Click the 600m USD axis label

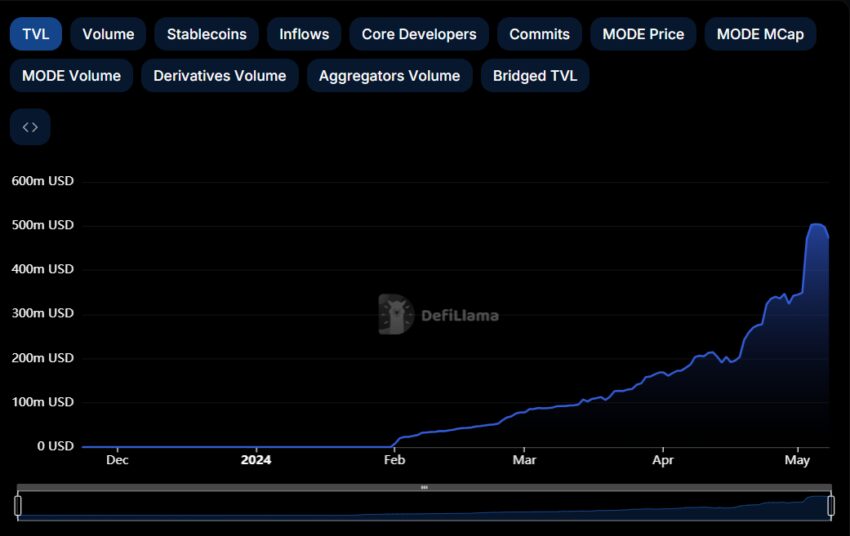point(42,181)
